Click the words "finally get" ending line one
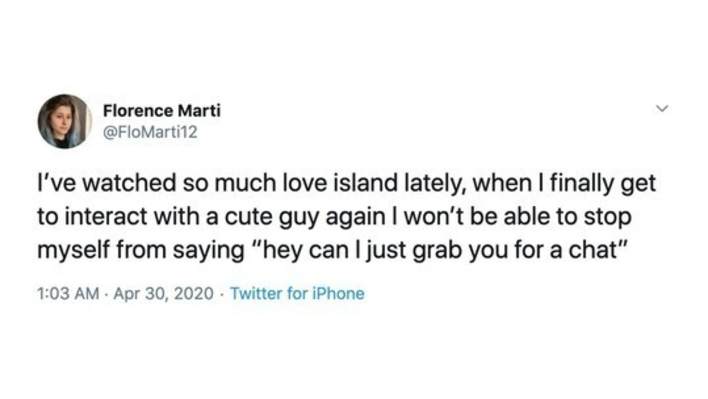 click(605, 184)
